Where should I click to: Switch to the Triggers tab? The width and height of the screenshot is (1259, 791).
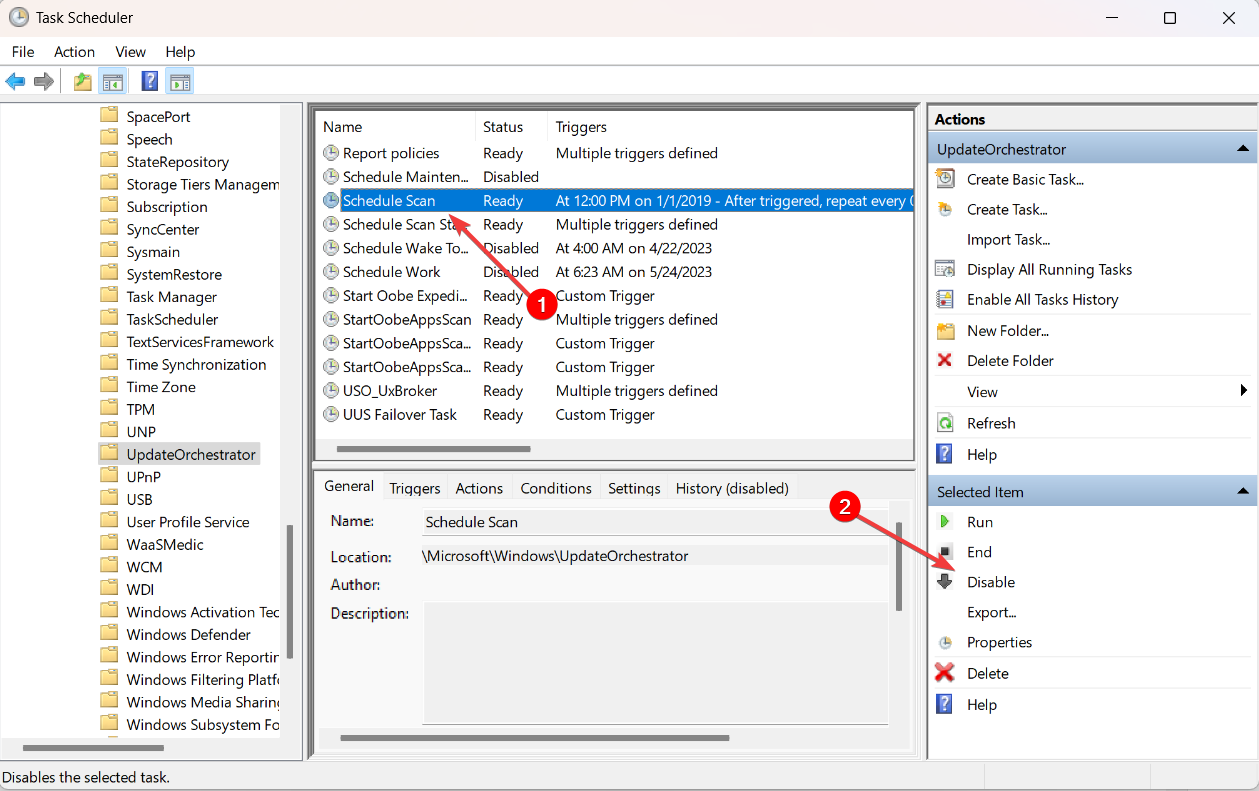click(x=415, y=488)
